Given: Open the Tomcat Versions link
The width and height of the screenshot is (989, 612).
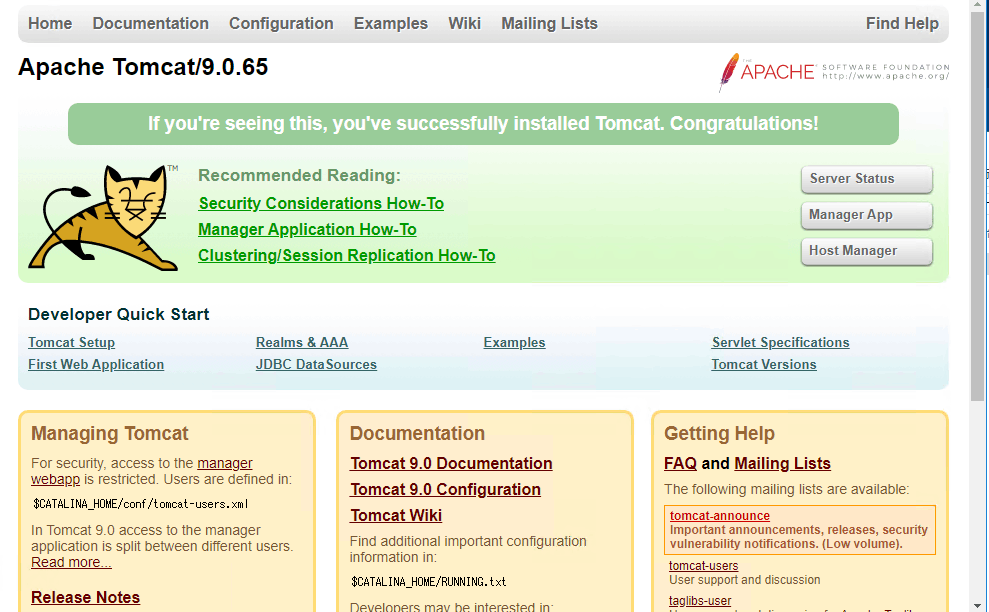Looking at the screenshot, I should tap(764, 364).
